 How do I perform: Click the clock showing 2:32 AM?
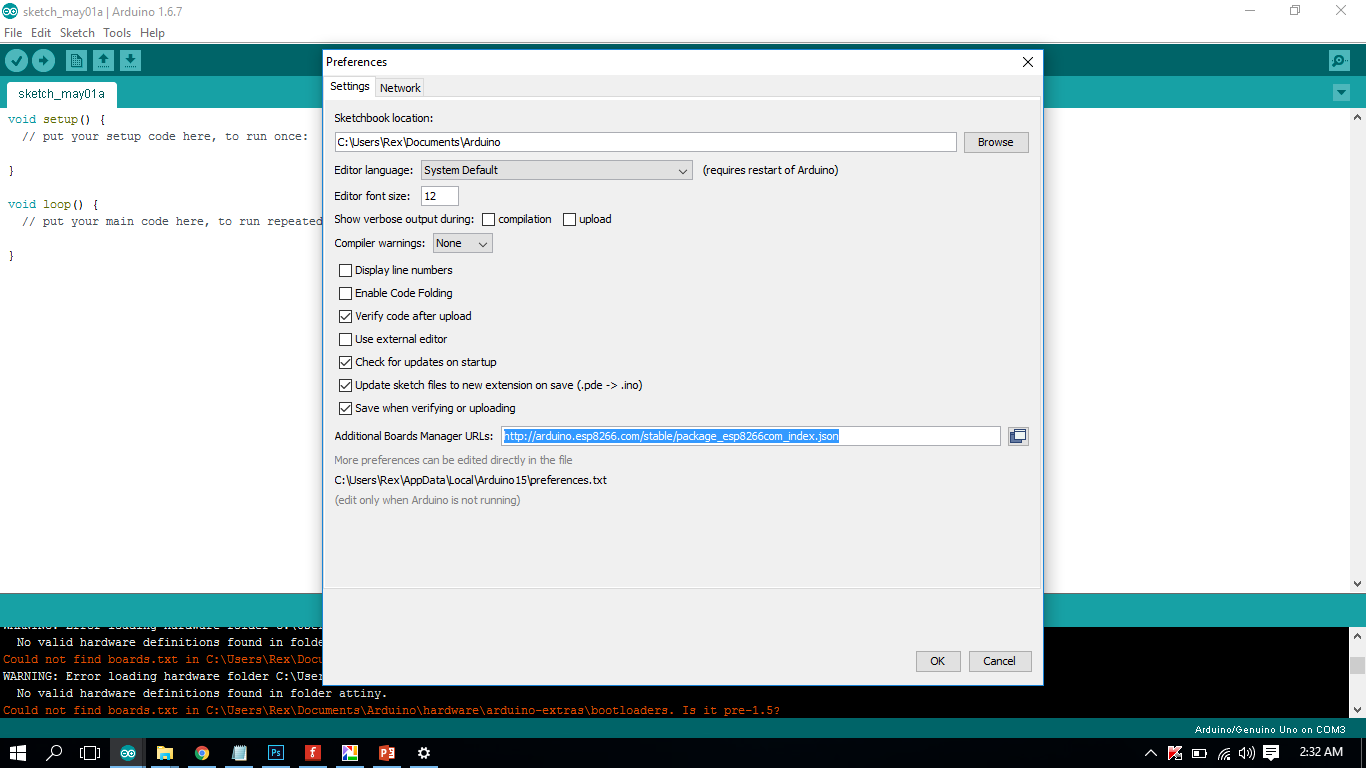(x=1321, y=752)
